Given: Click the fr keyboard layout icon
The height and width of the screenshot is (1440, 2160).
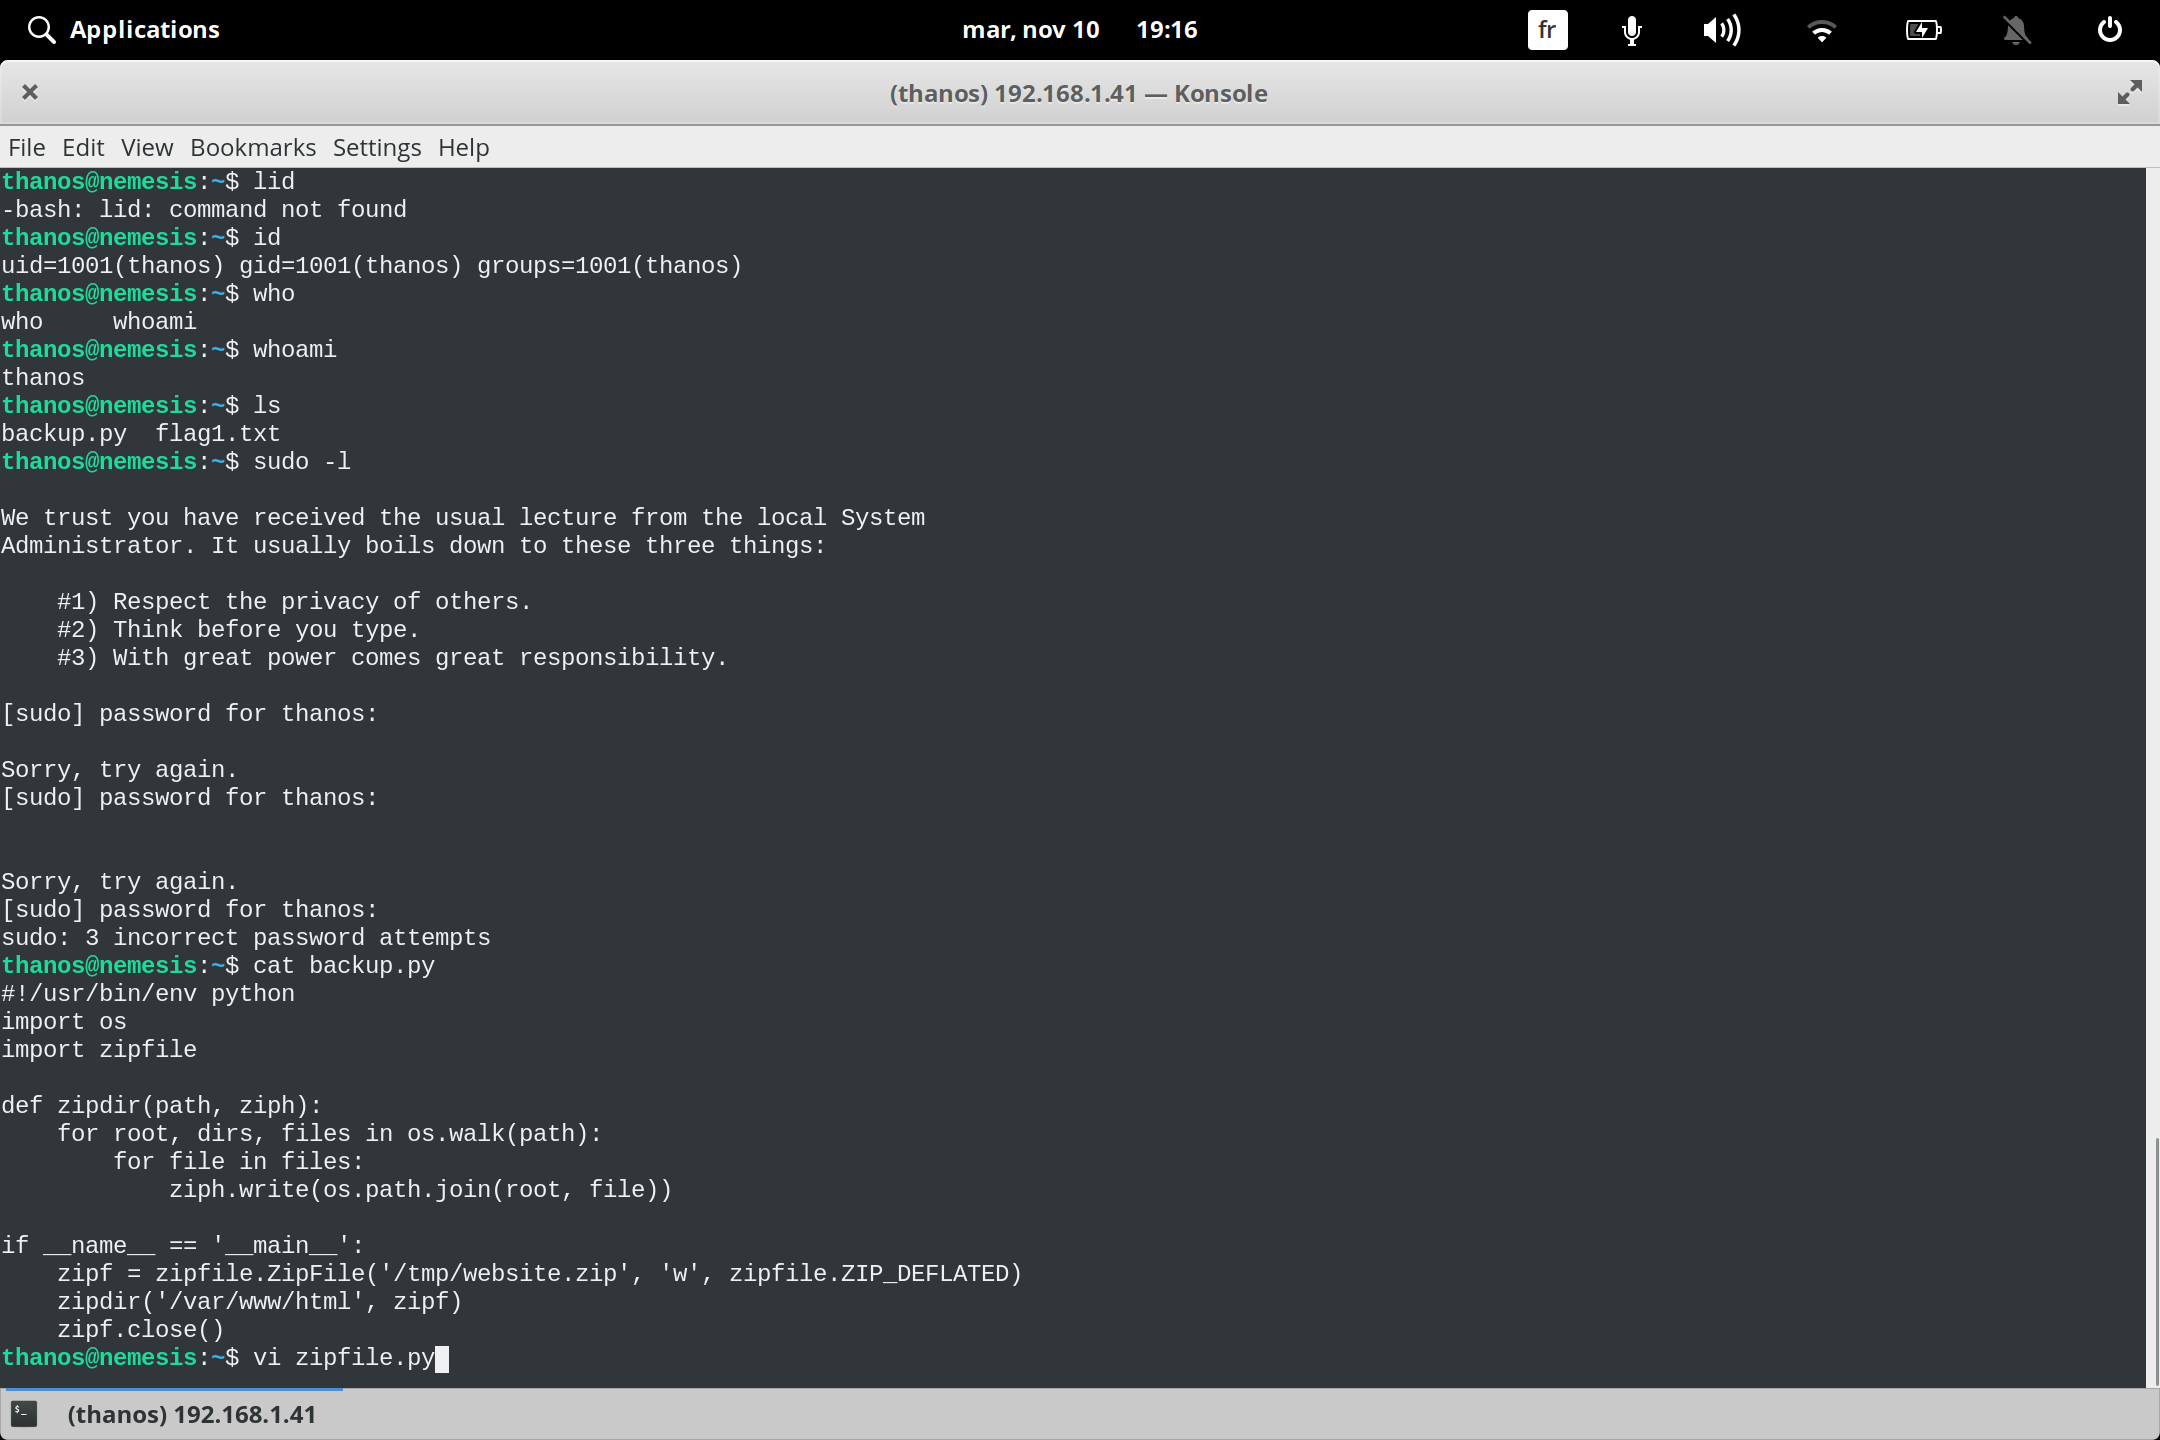Looking at the screenshot, I should (x=1546, y=30).
